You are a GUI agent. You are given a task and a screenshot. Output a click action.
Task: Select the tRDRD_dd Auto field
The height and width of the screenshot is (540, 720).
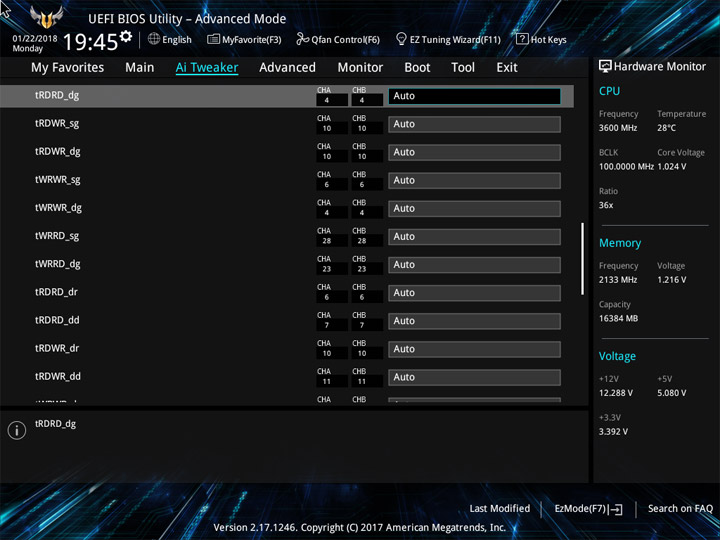click(x=474, y=321)
